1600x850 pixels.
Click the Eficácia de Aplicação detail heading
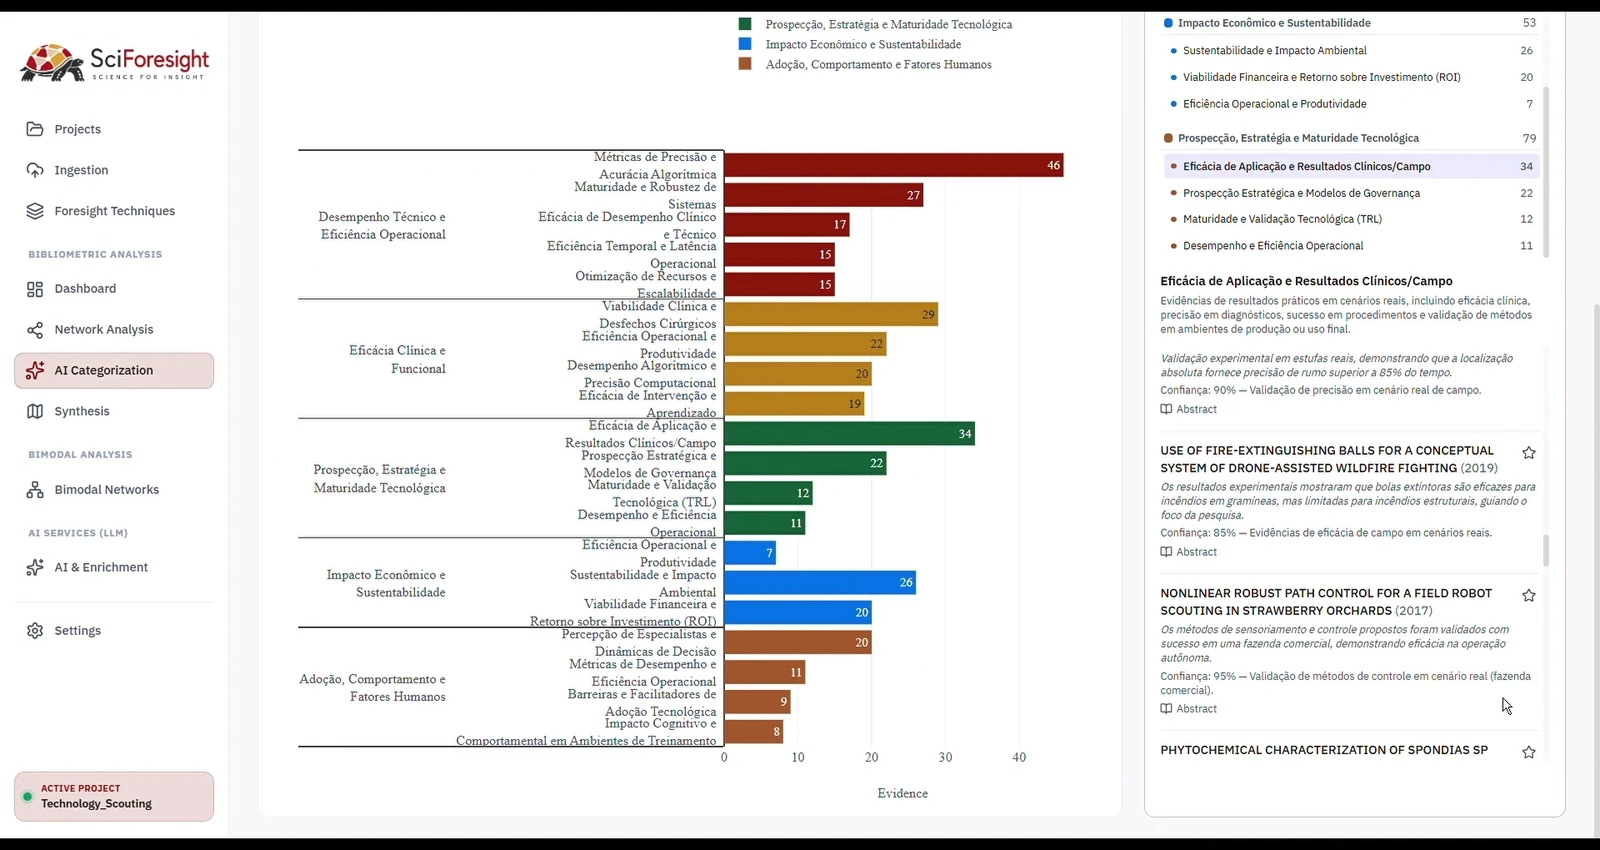(1306, 282)
